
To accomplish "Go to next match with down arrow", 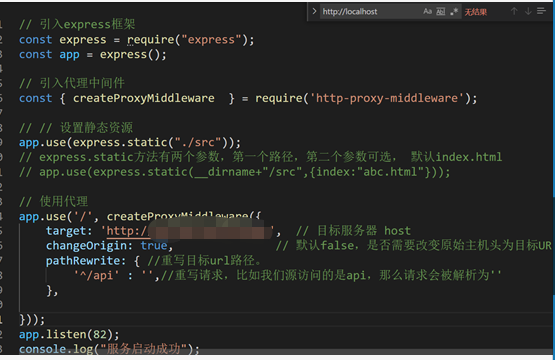I will point(528,11).
